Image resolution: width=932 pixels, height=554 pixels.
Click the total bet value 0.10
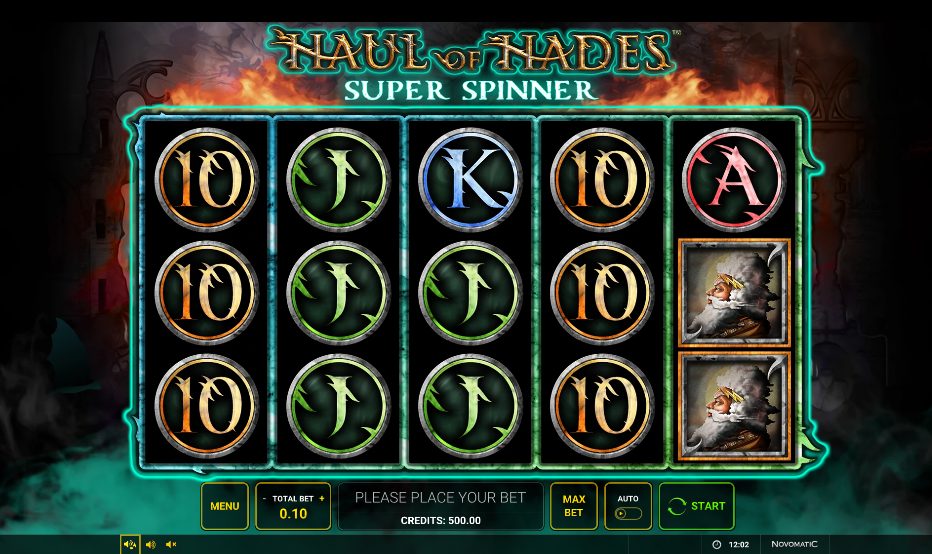coord(293,514)
